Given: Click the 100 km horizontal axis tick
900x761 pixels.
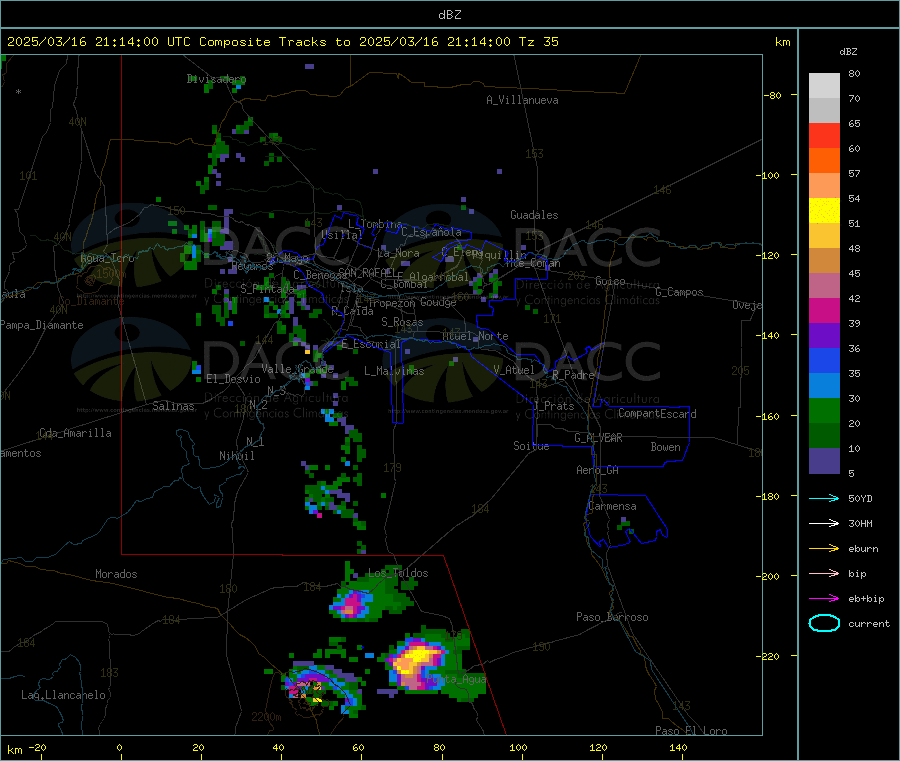Looking at the screenshot, I should tap(518, 747).
